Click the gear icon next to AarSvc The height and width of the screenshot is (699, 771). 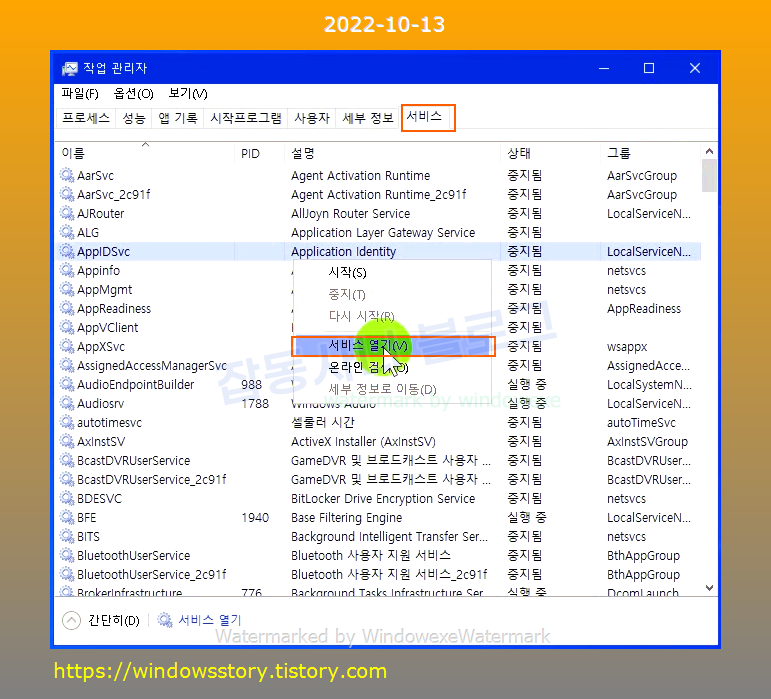coord(67,175)
